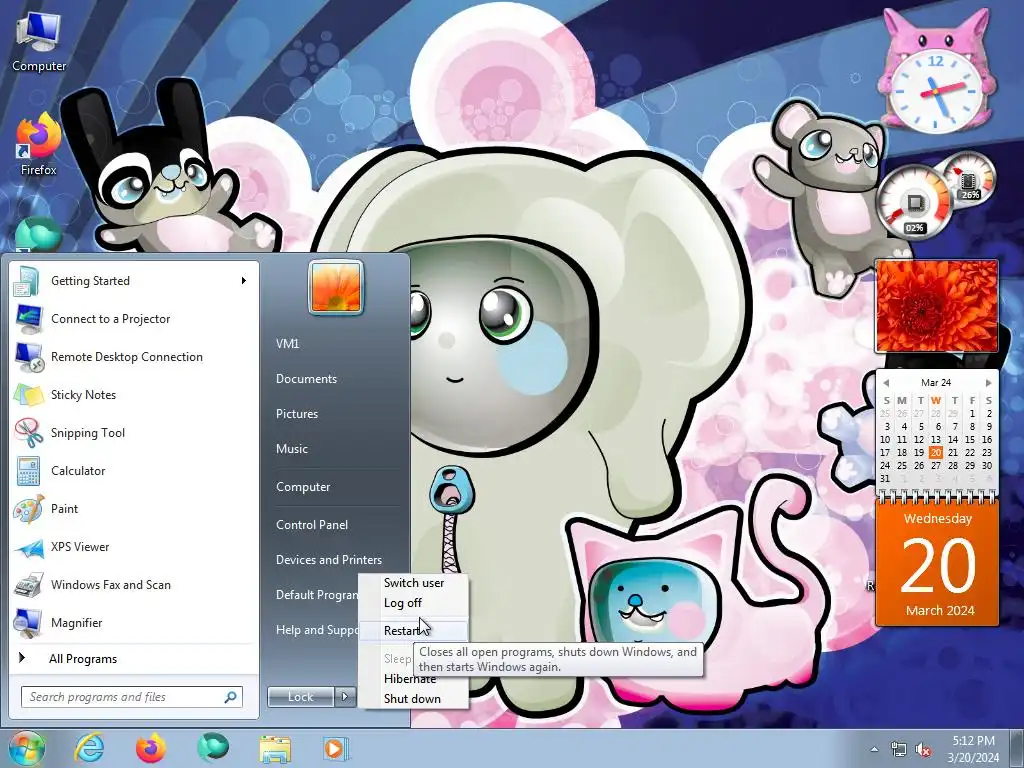Show hidden tray icons arrow

click(874, 749)
